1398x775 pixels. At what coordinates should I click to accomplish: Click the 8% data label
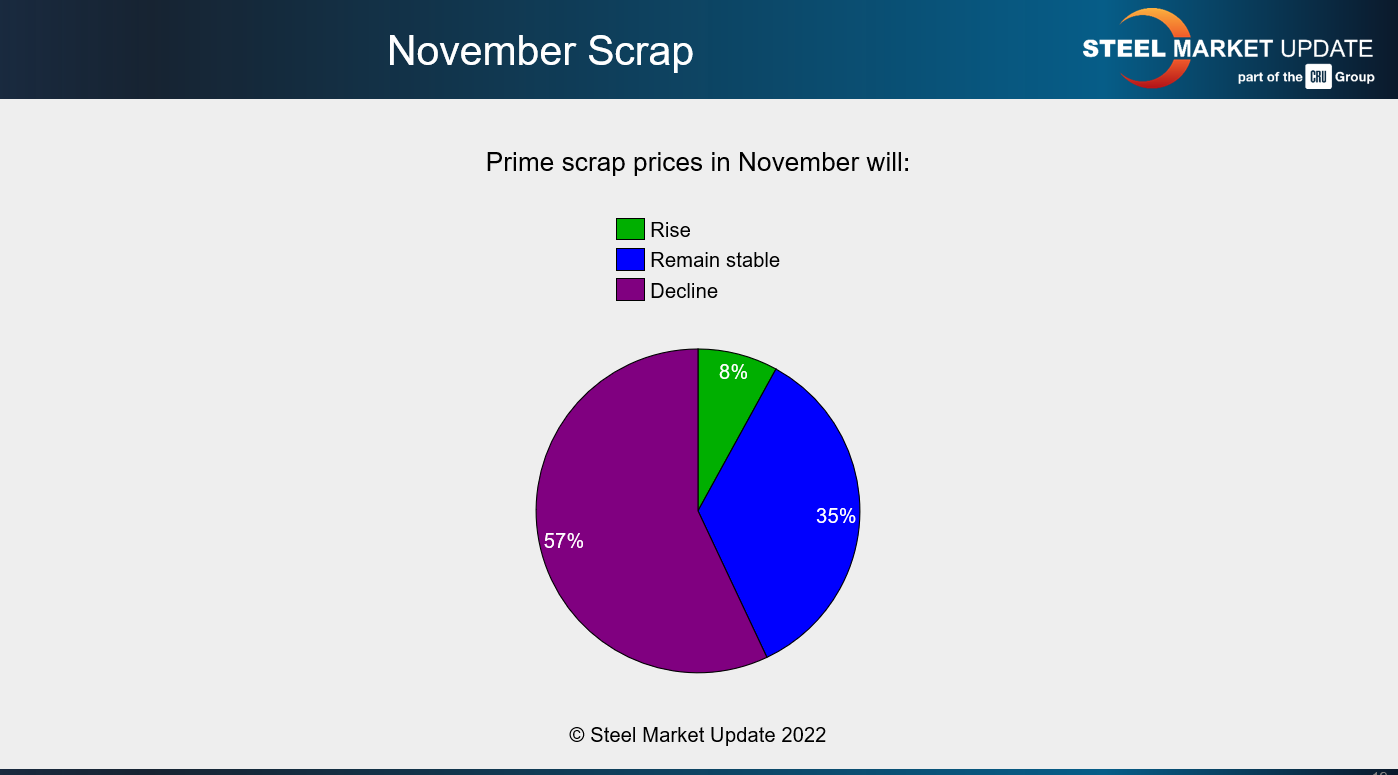pyautogui.click(x=733, y=372)
